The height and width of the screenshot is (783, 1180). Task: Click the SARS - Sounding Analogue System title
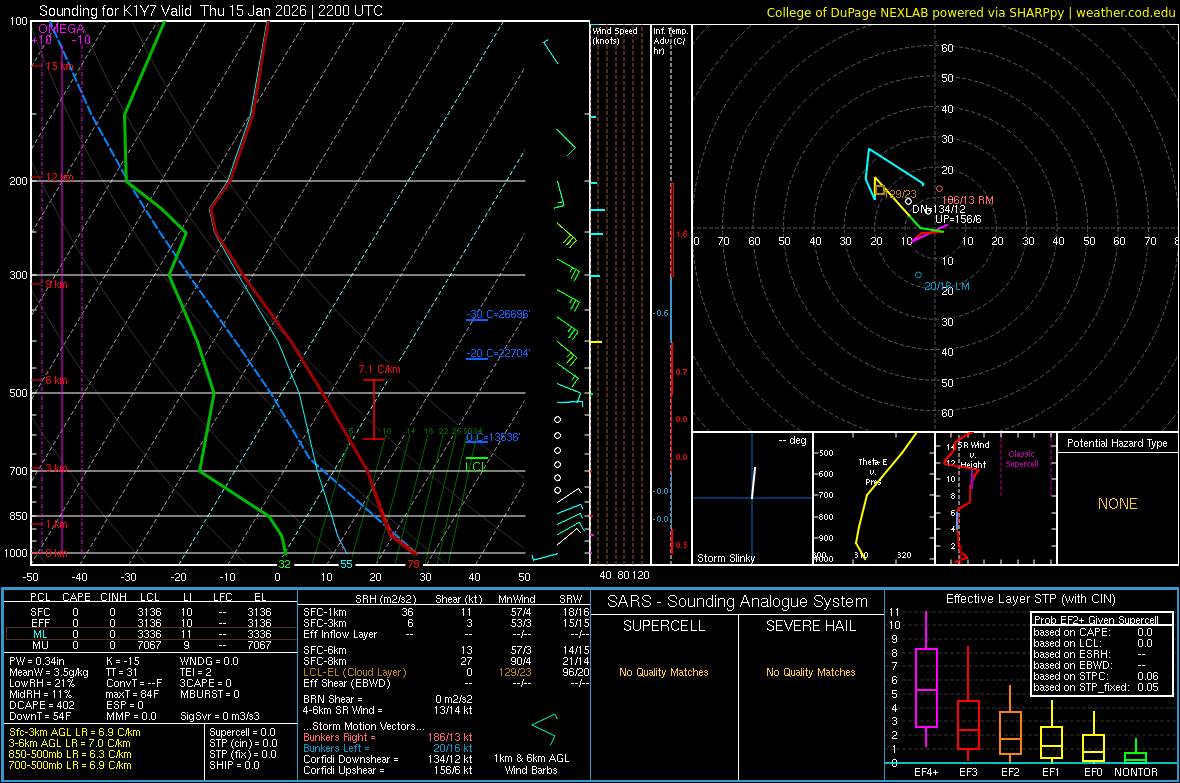[x=738, y=602]
